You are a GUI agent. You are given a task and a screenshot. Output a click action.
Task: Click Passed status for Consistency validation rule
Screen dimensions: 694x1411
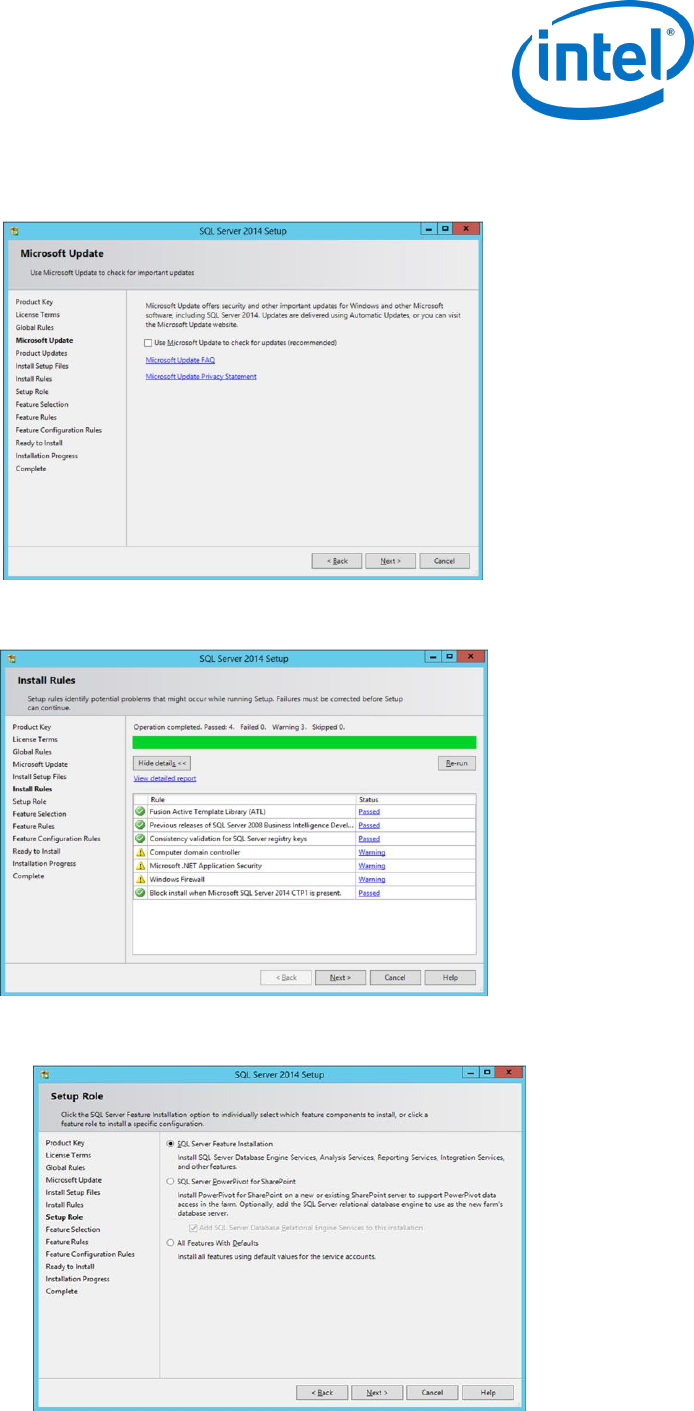369,839
